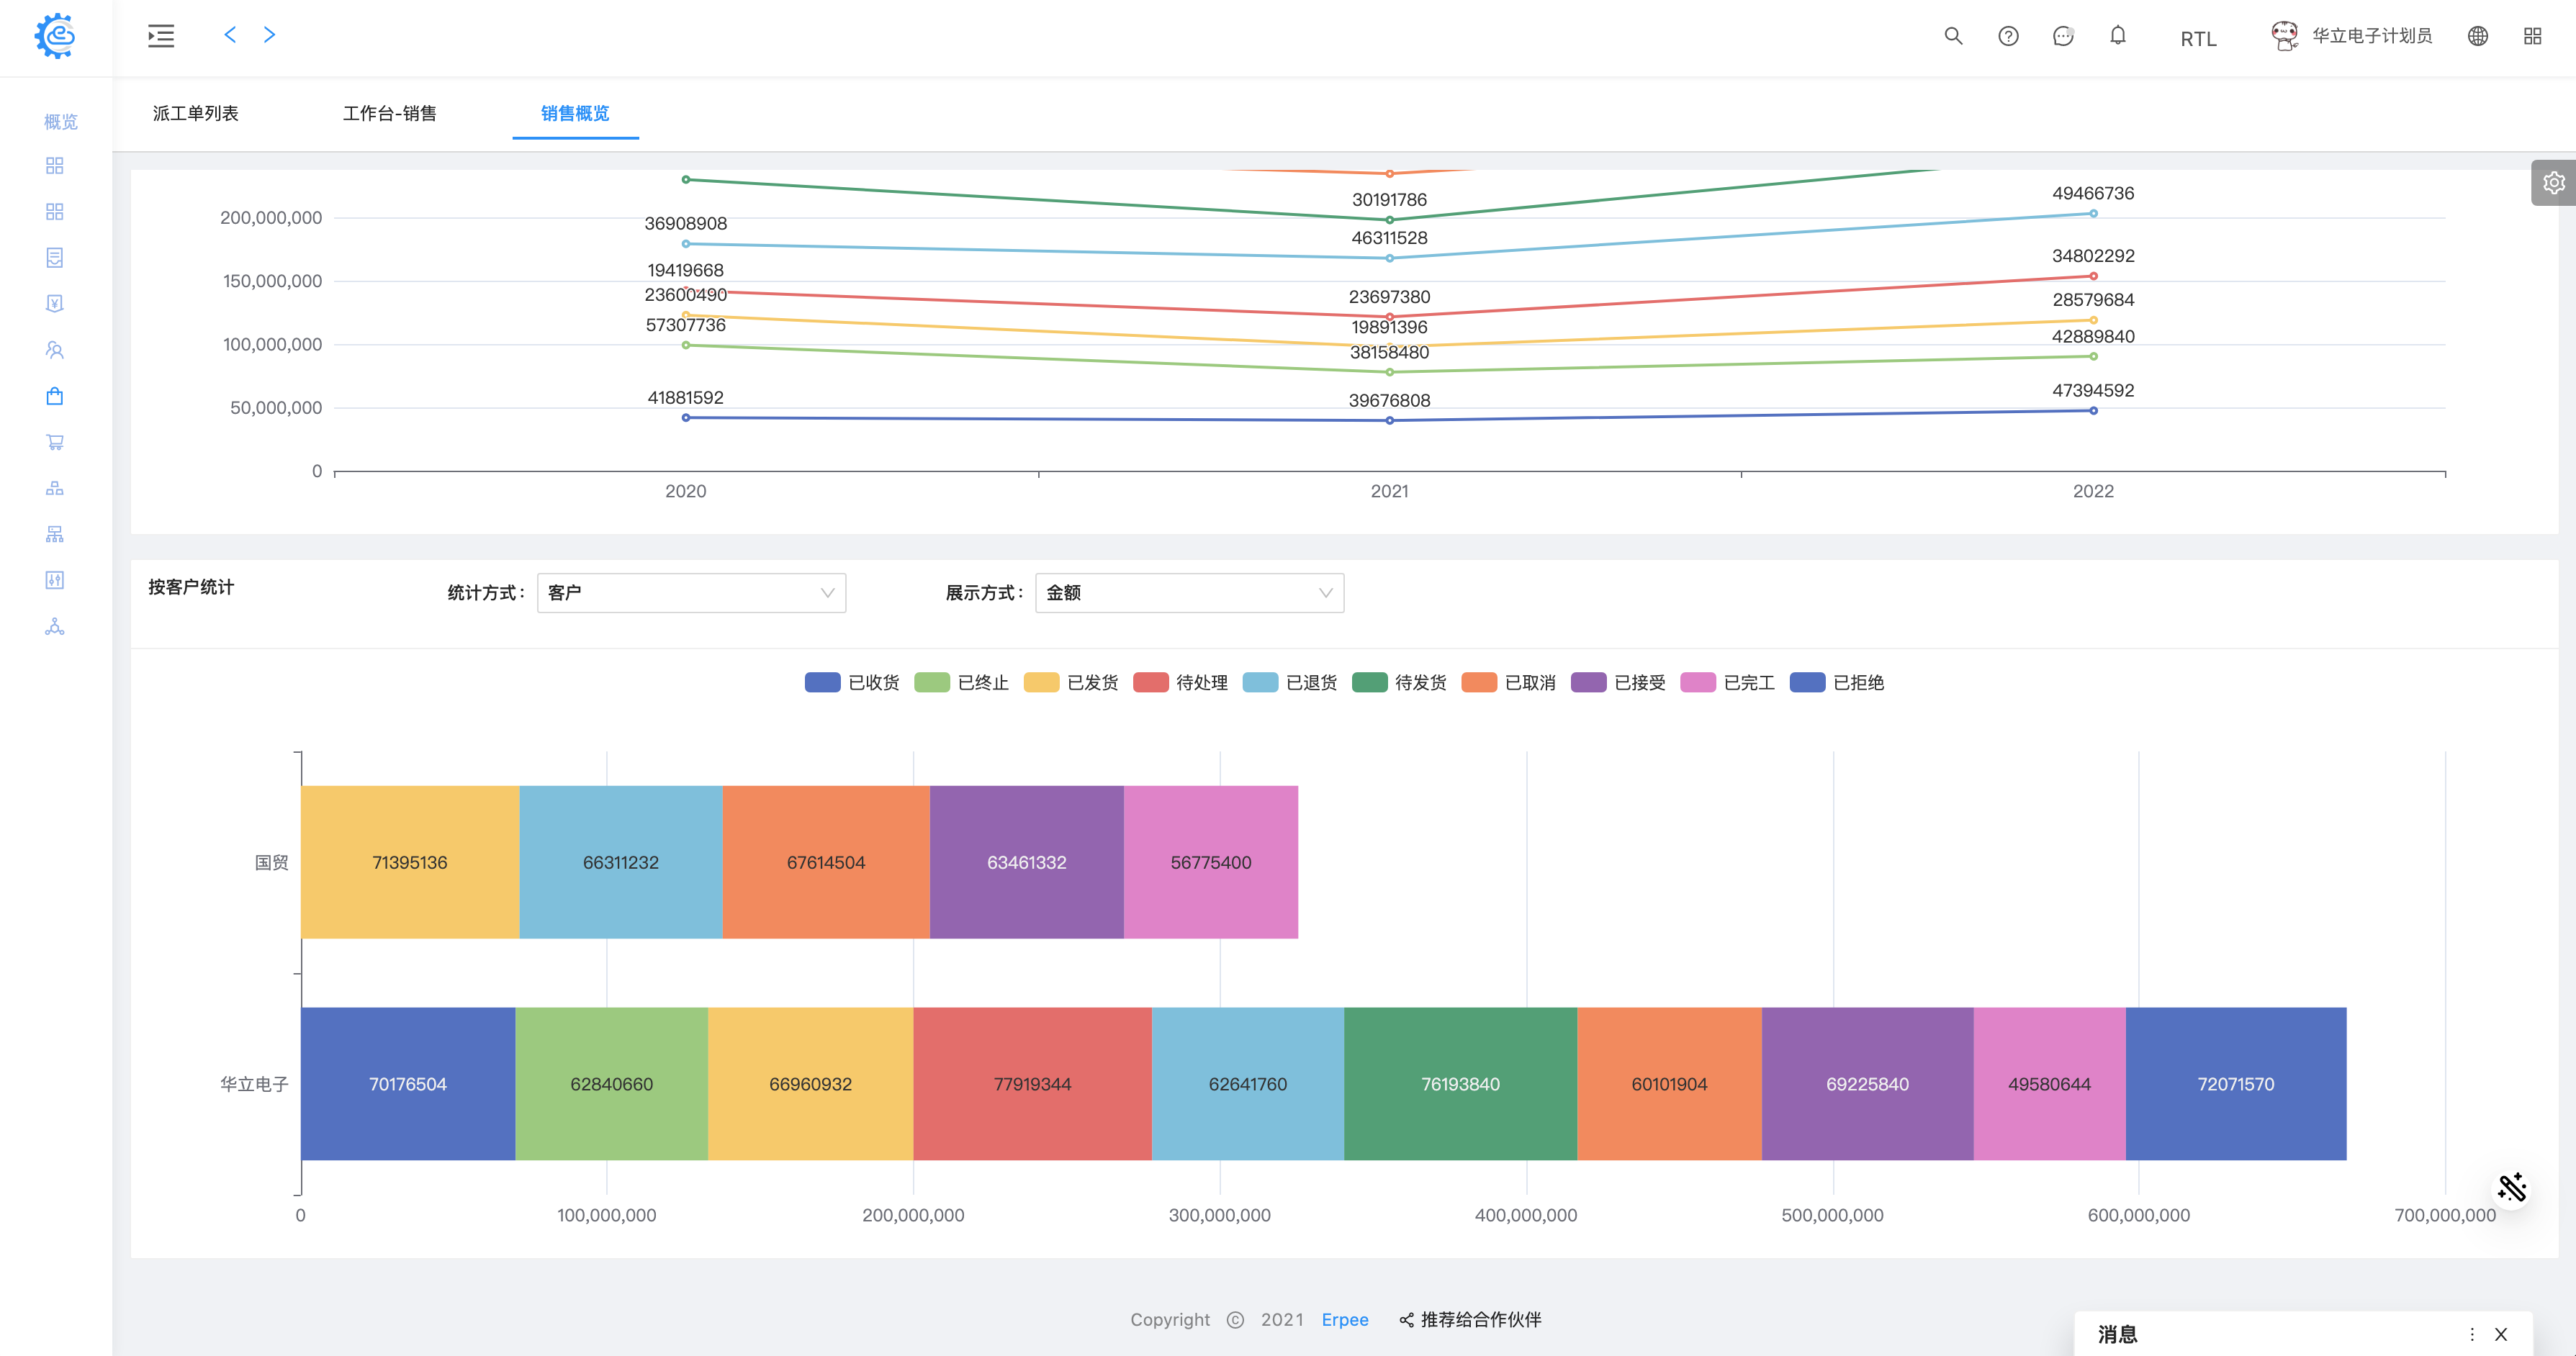
Task: Expand the 统计方式 客户 dropdown
Action: point(691,593)
